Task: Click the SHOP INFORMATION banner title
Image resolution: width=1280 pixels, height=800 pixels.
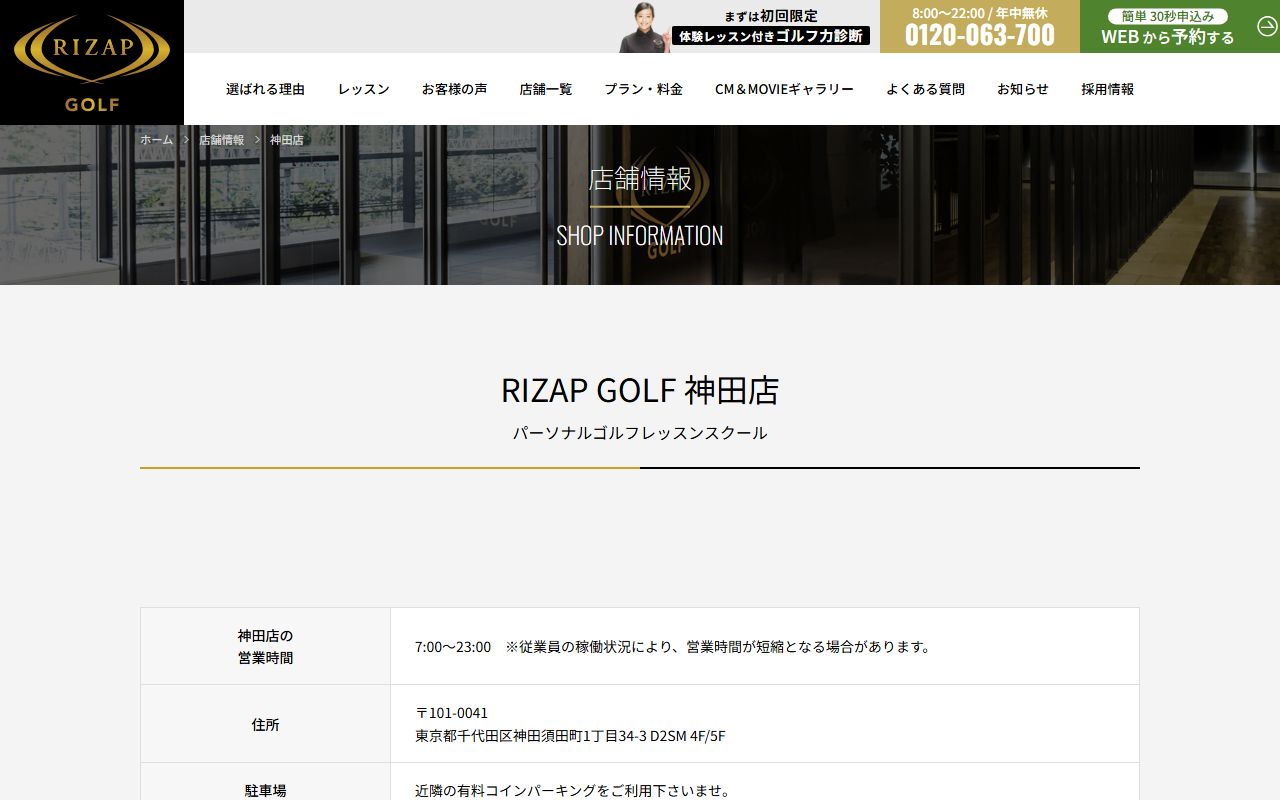Action: point(640,236)
